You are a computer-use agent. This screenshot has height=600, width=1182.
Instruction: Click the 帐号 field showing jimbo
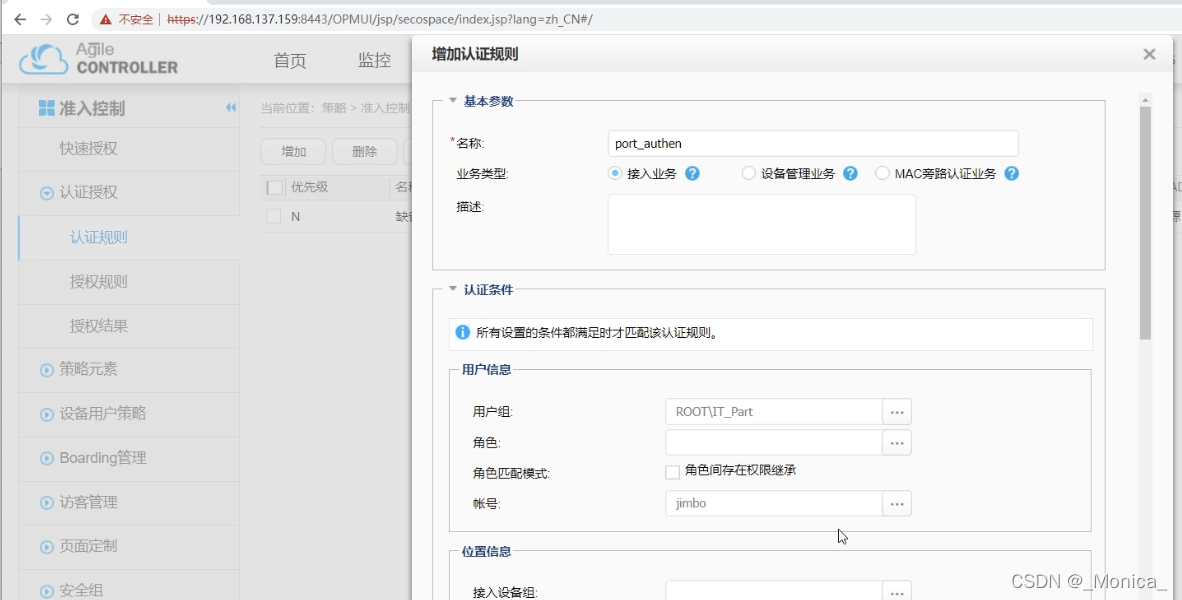pos(773,504)
